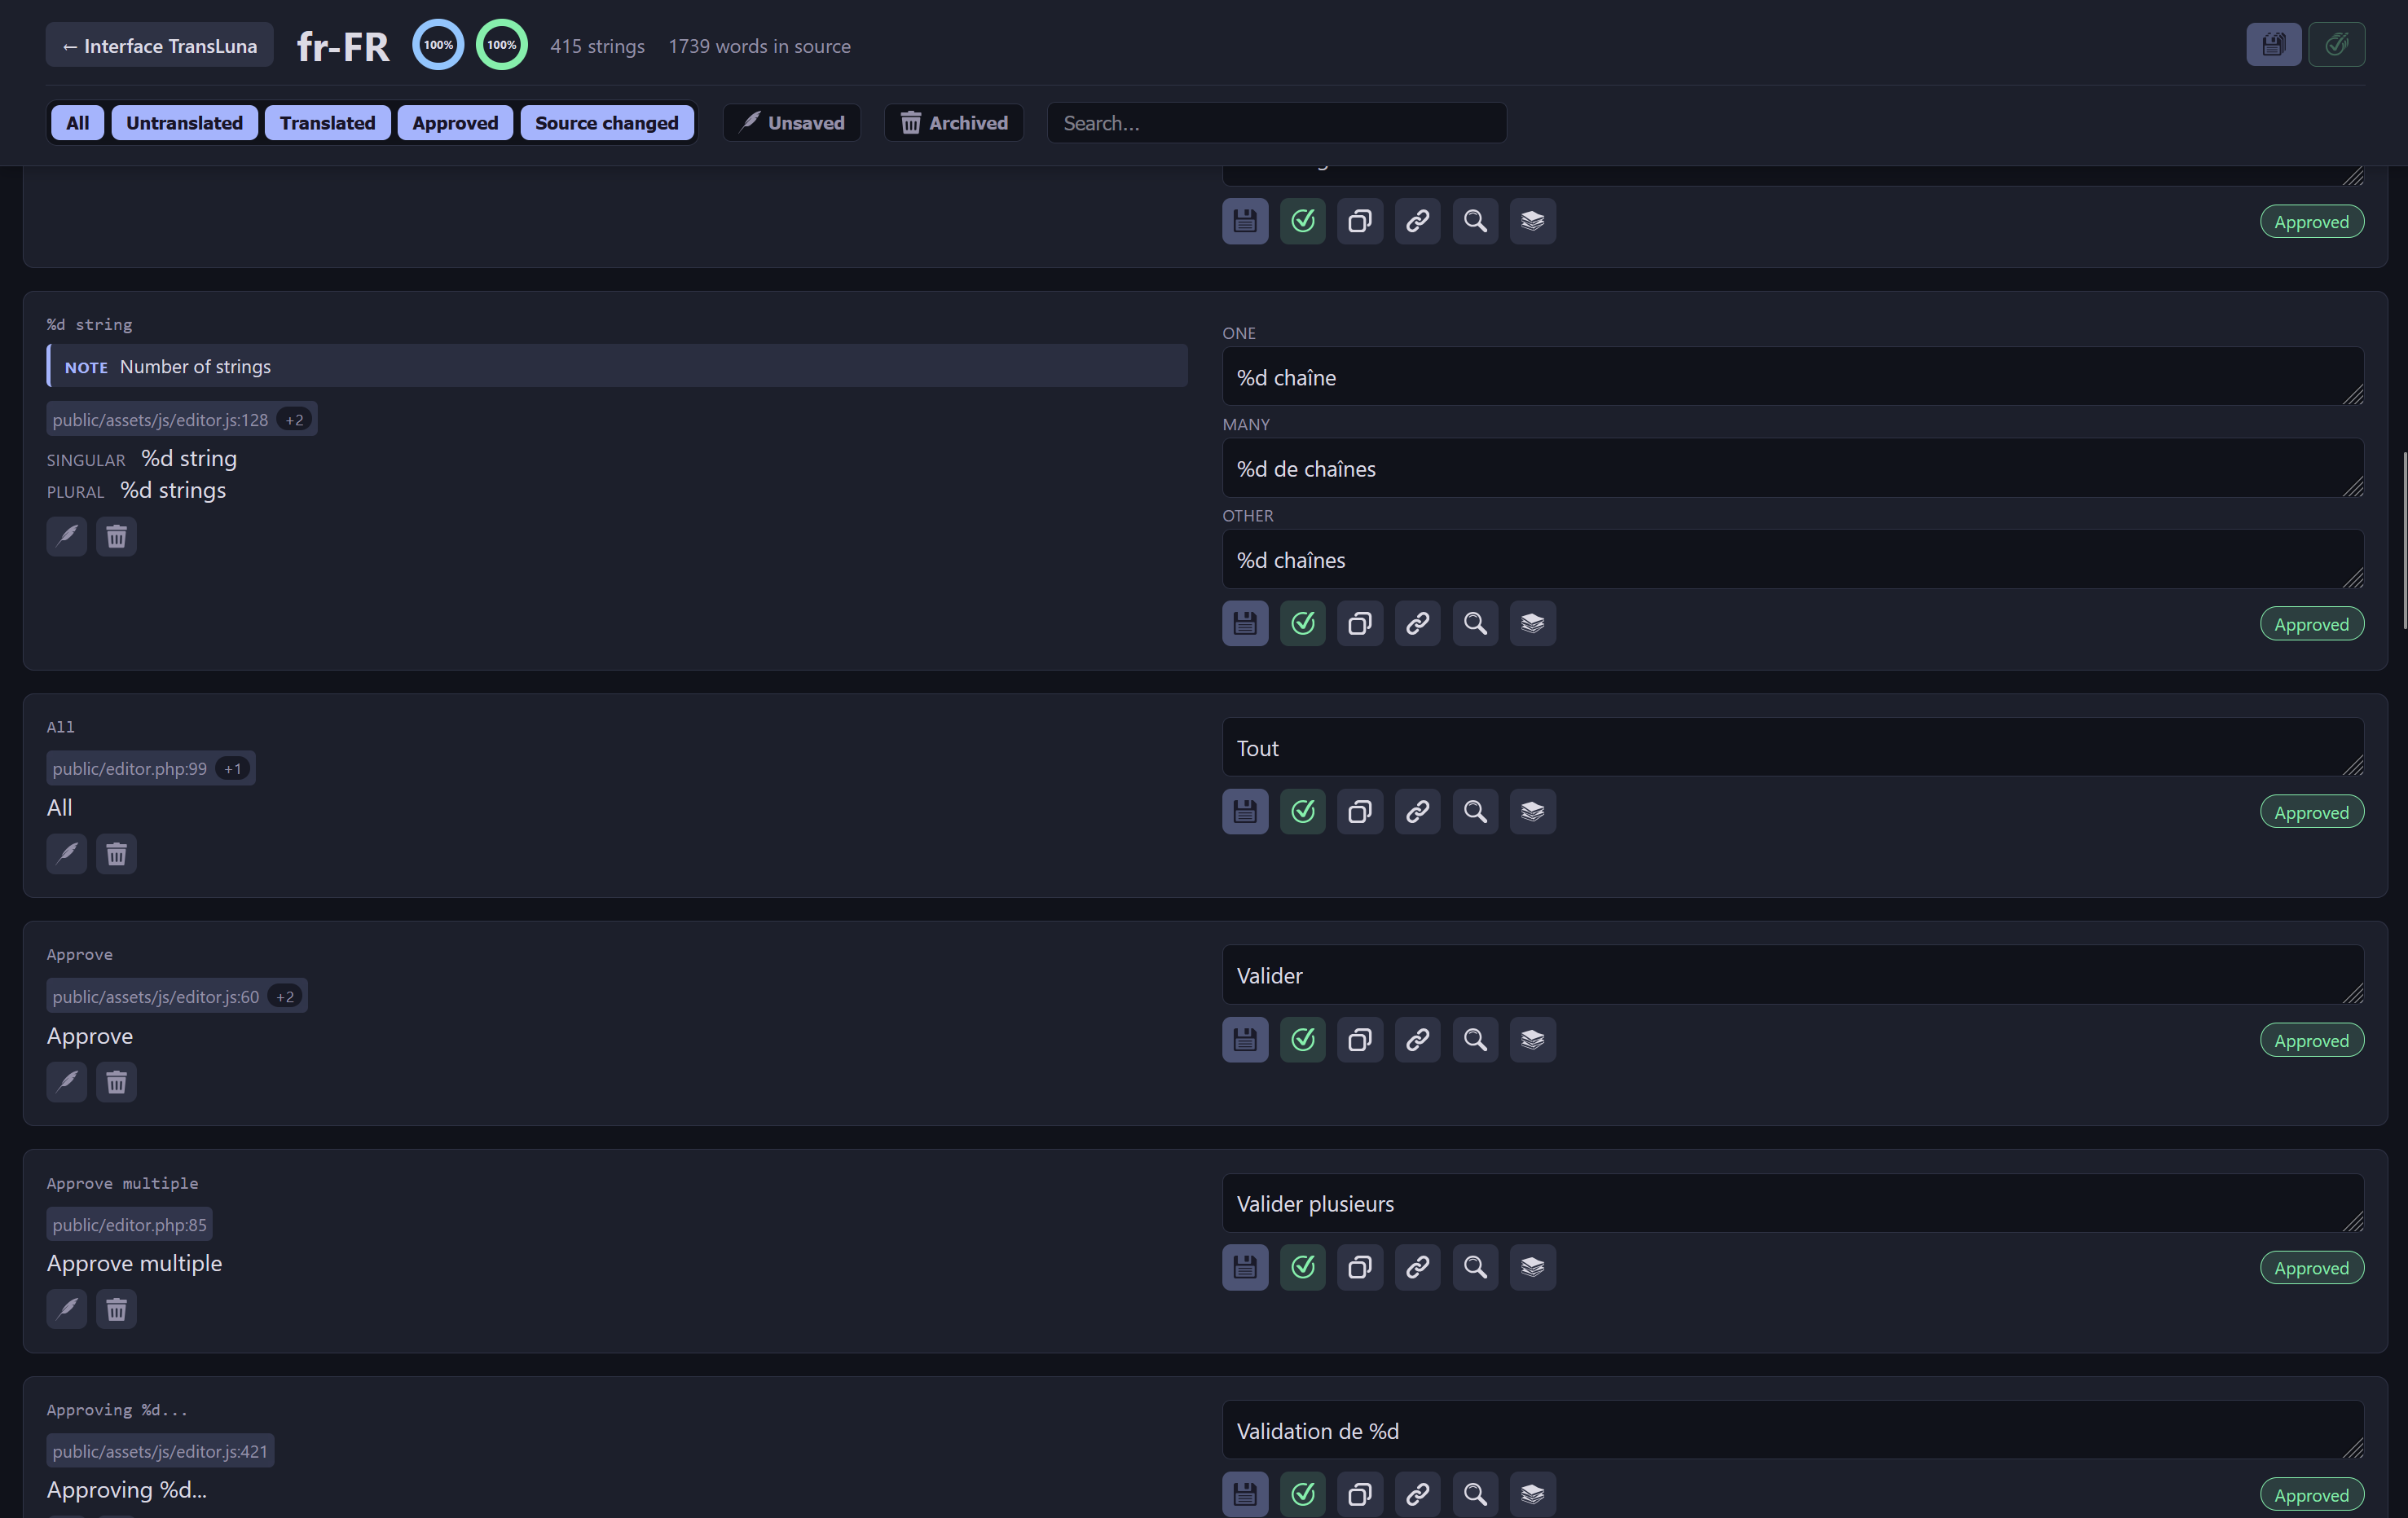Click search icon in '%d string' row
Image resolution: width=2408 pixels, height=1518 pixels.
tap(1475, 624)
